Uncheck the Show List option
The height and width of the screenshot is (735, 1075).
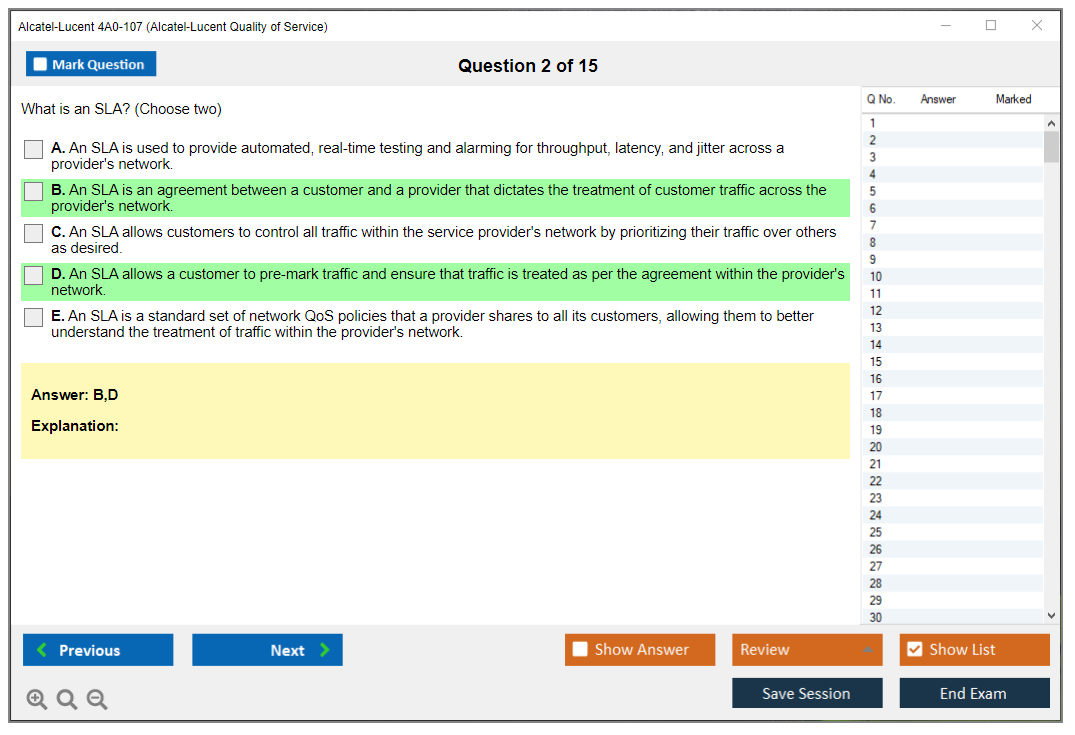click(914, 650)
